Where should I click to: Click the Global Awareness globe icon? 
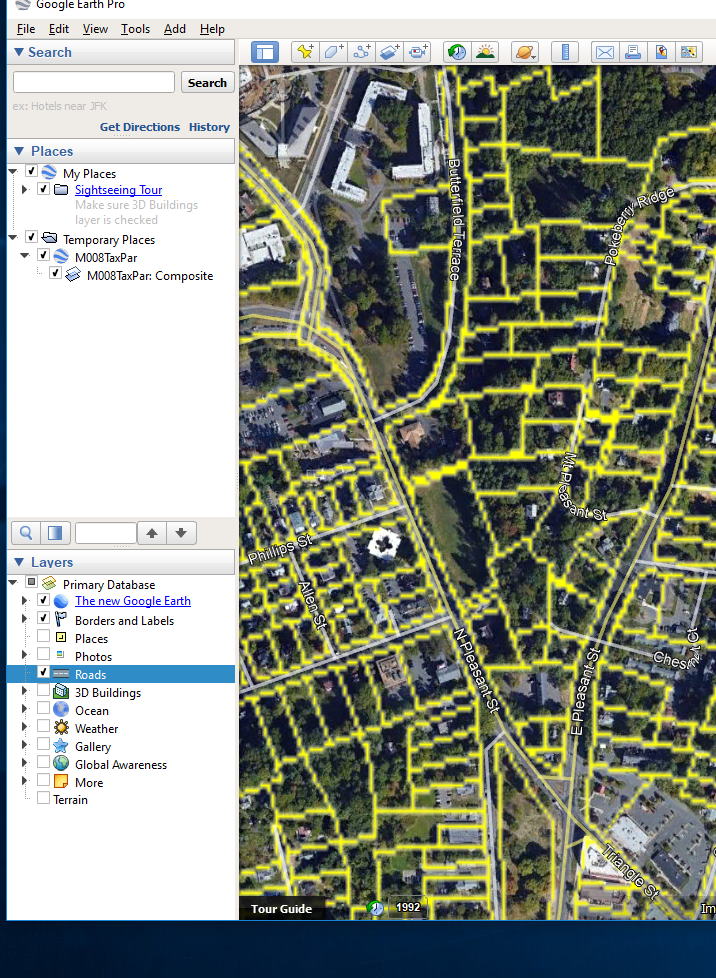pyautogui.click(x=61, y=763)
